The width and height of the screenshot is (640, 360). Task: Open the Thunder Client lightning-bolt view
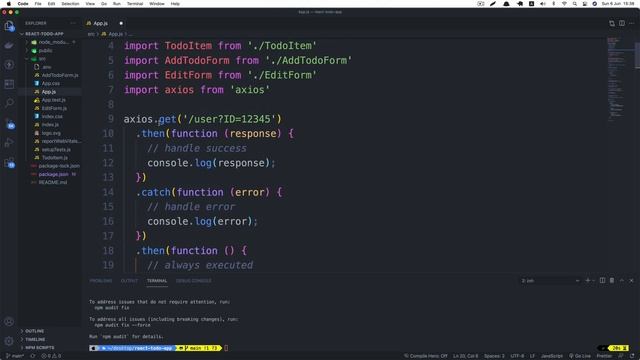coord(9,64)
